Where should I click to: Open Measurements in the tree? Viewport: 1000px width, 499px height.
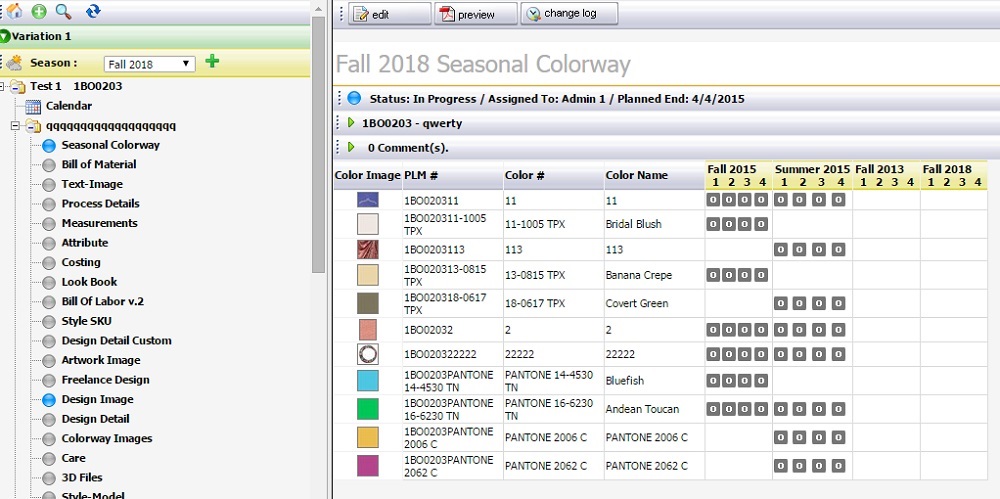coord(99,223)
